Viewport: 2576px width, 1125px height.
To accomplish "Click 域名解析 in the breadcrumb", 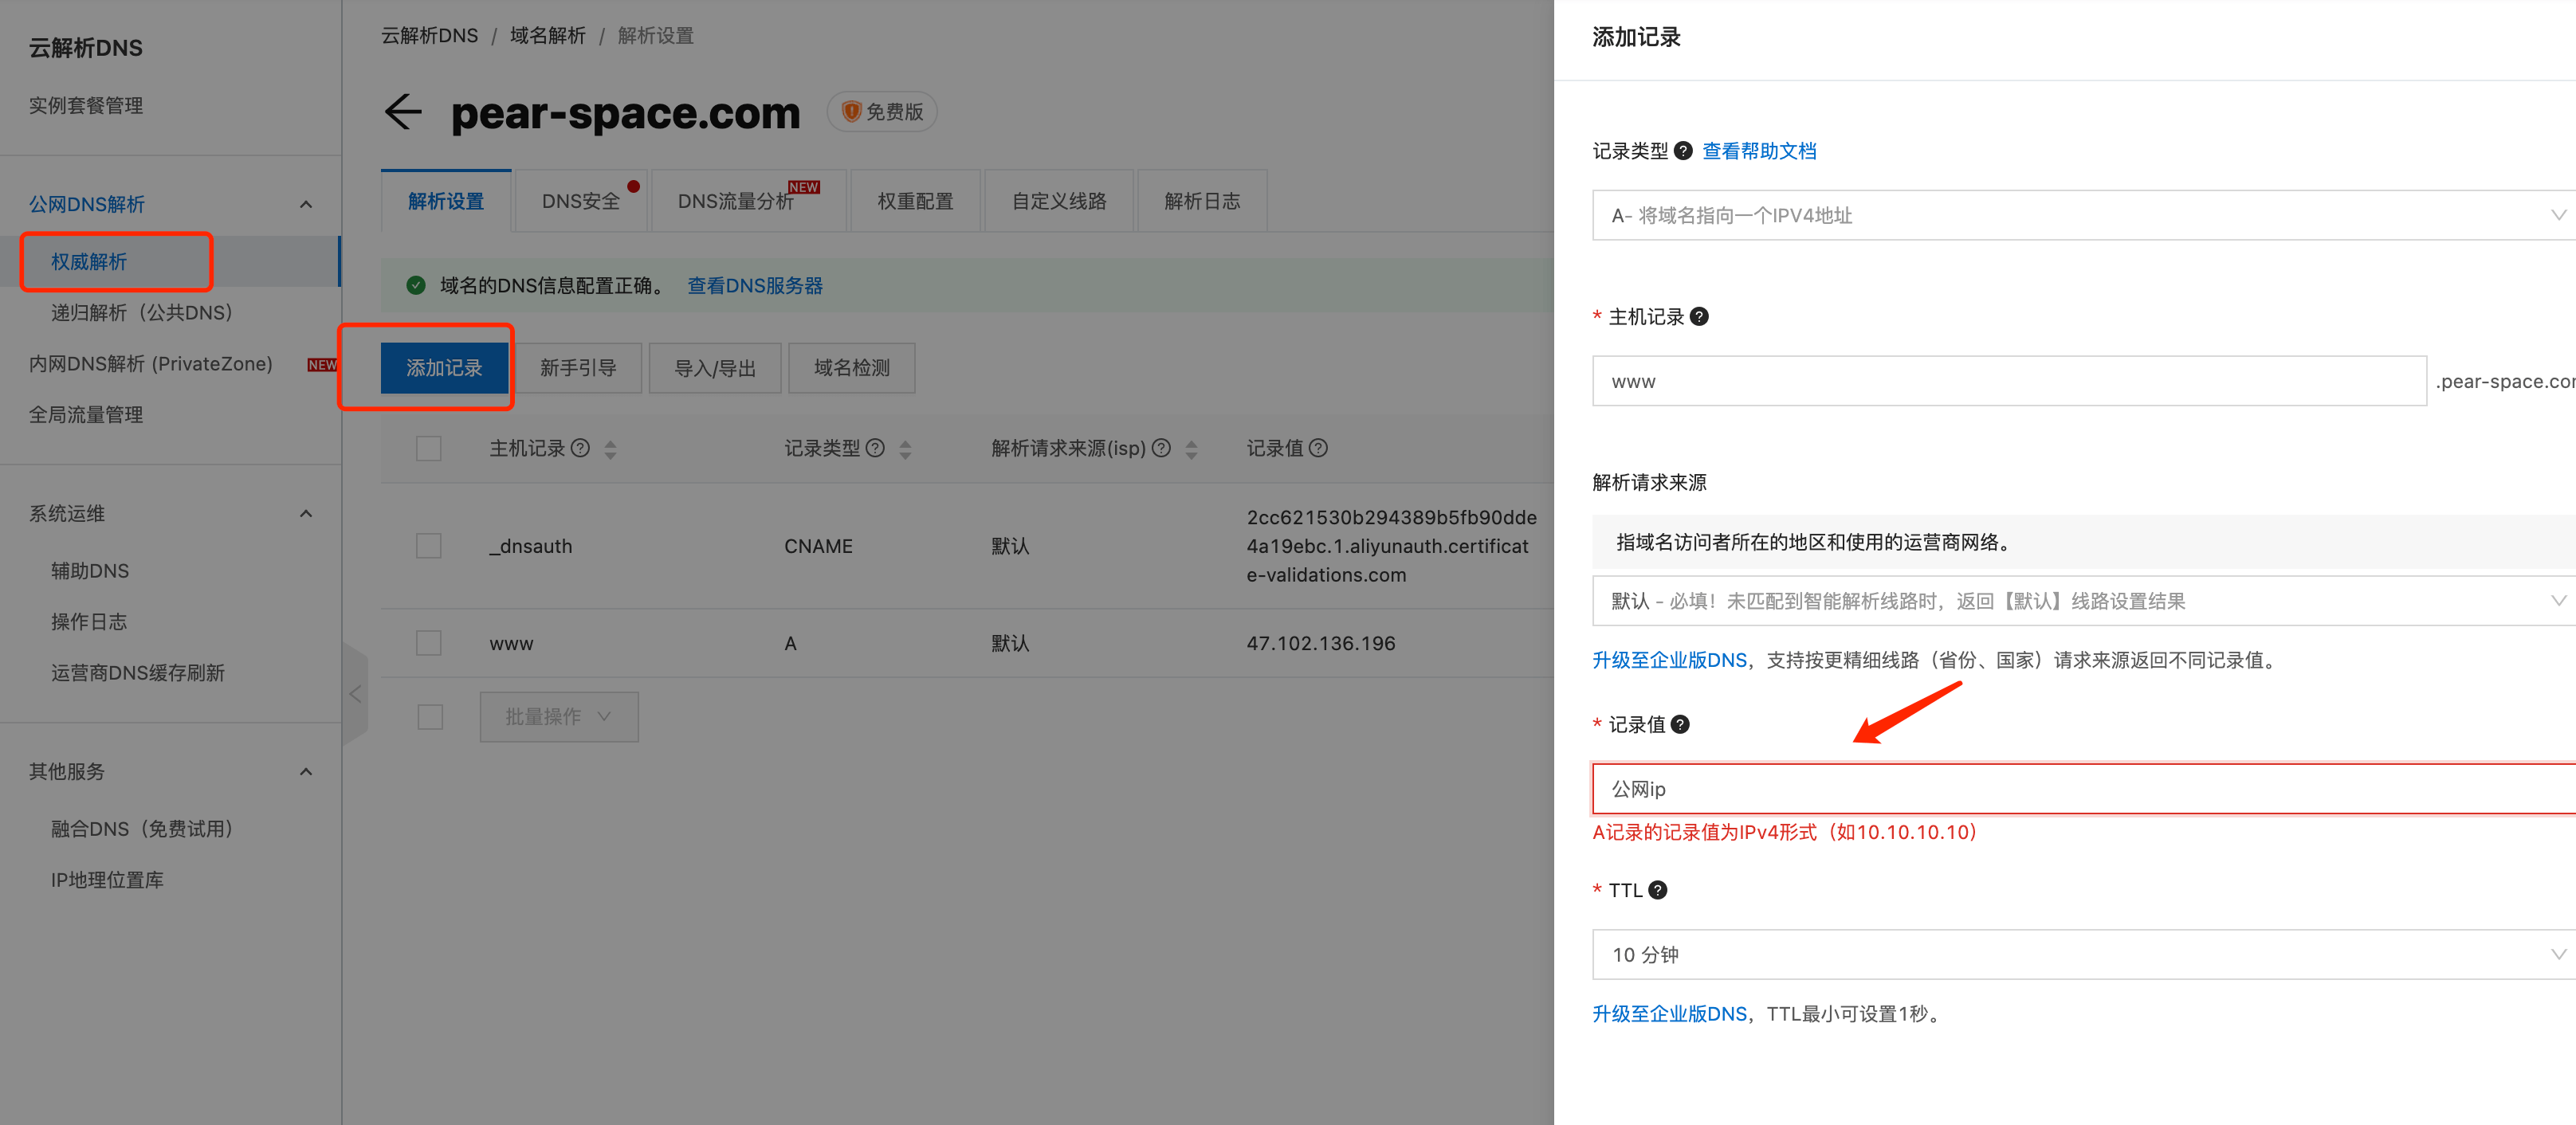I will click(548, 35).
